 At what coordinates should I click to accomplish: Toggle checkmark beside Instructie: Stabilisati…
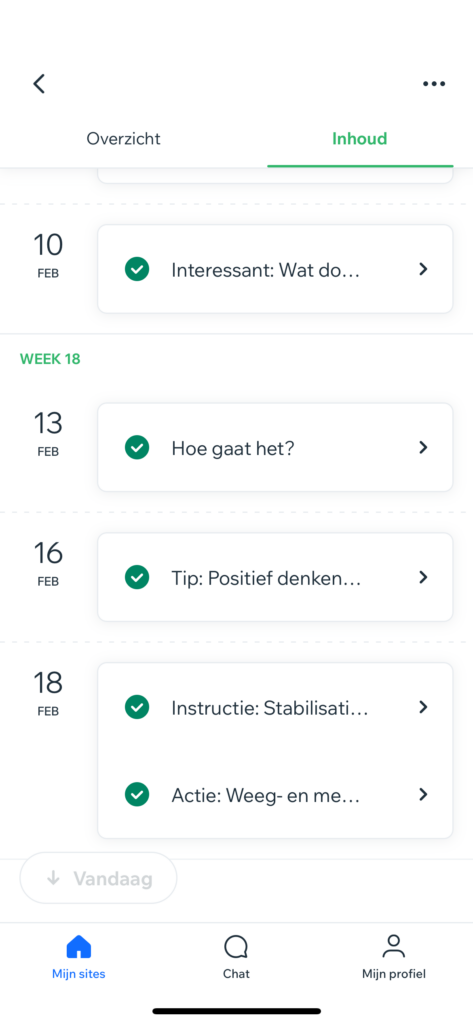point(137,707)
